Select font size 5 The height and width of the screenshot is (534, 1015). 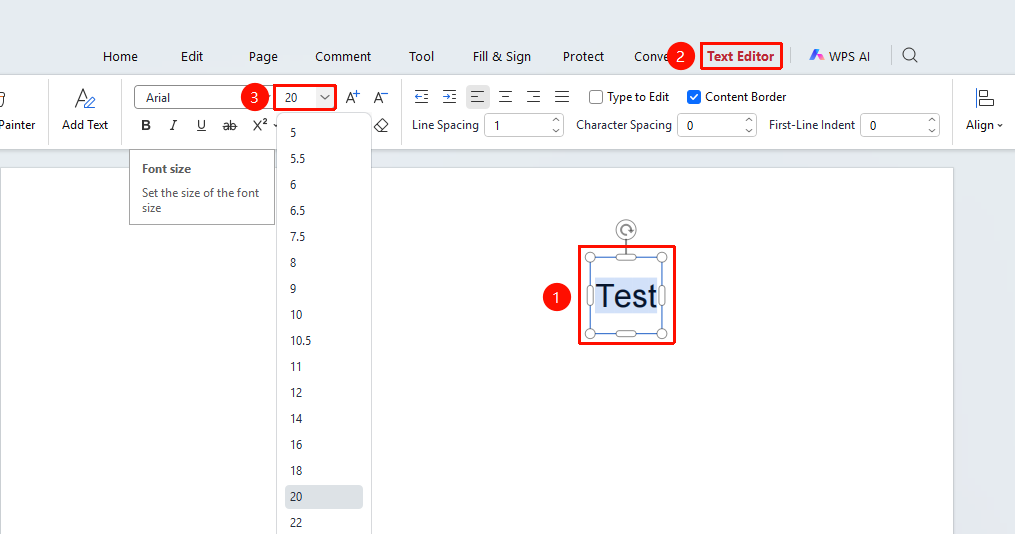(324, 133)
